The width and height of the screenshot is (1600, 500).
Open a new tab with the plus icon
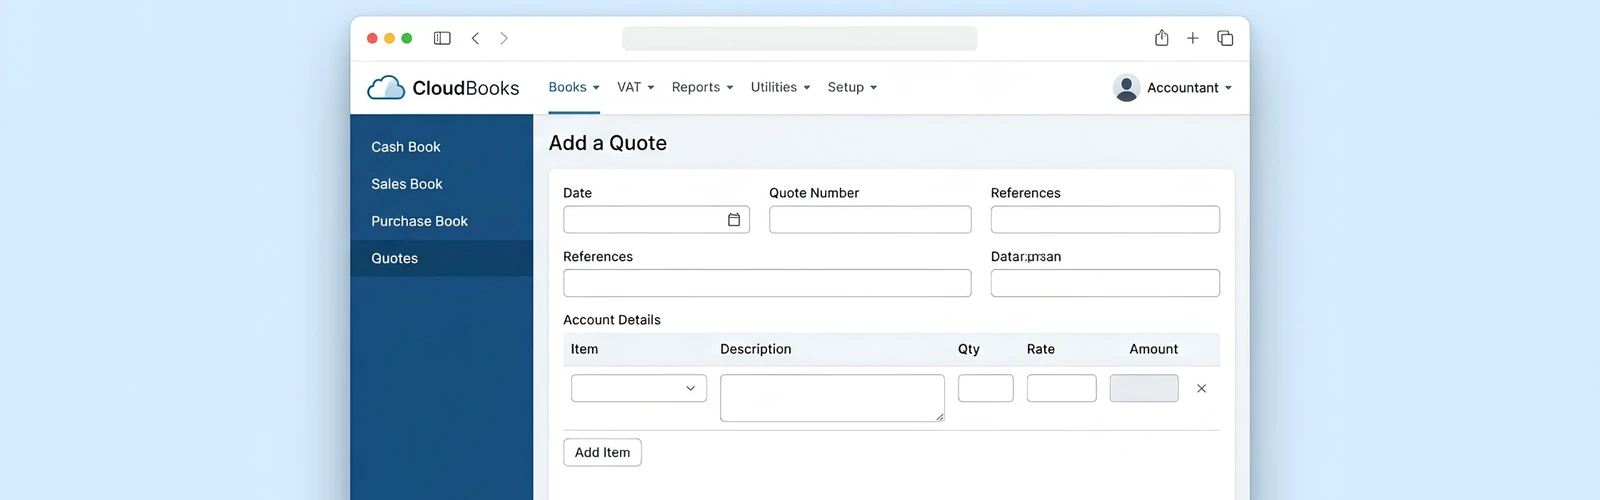coord(1193,38)
